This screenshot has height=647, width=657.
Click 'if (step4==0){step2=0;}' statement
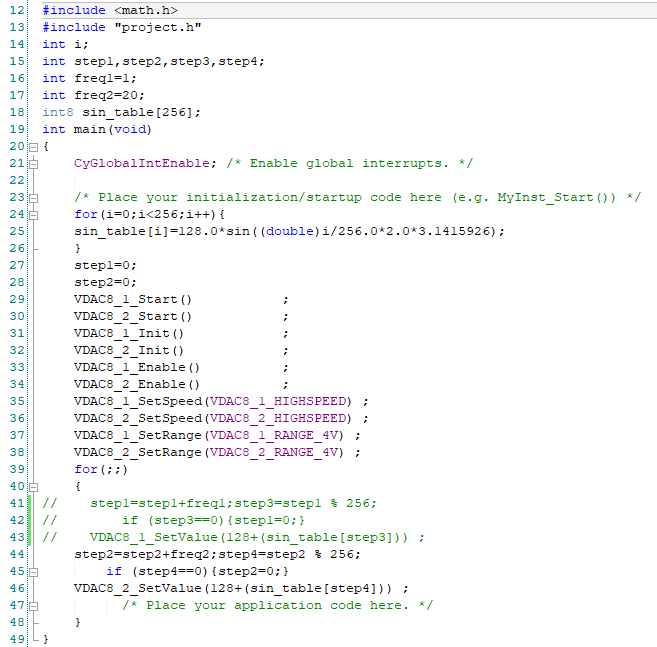[x=197, y=571]
